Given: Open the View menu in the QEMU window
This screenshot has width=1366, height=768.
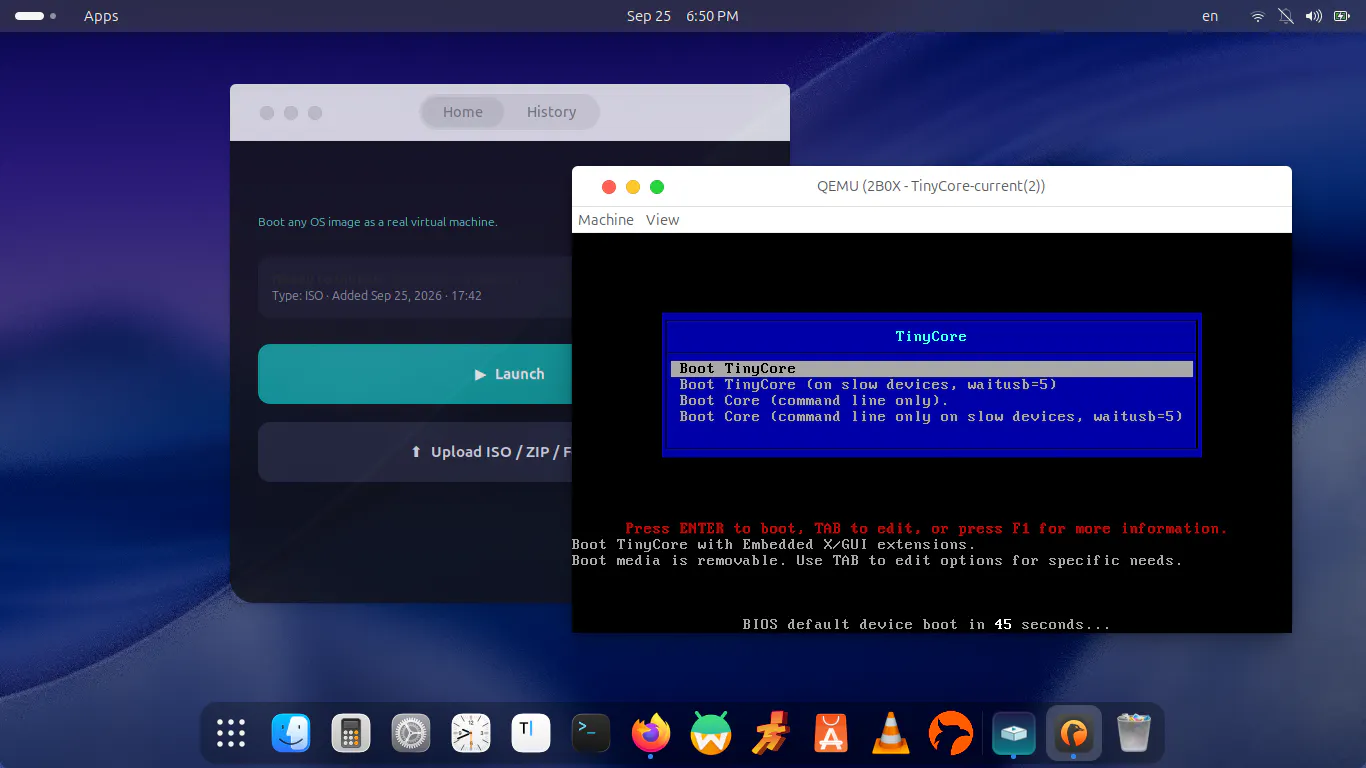Looking at the screenshot, I should tap(662, 220).
